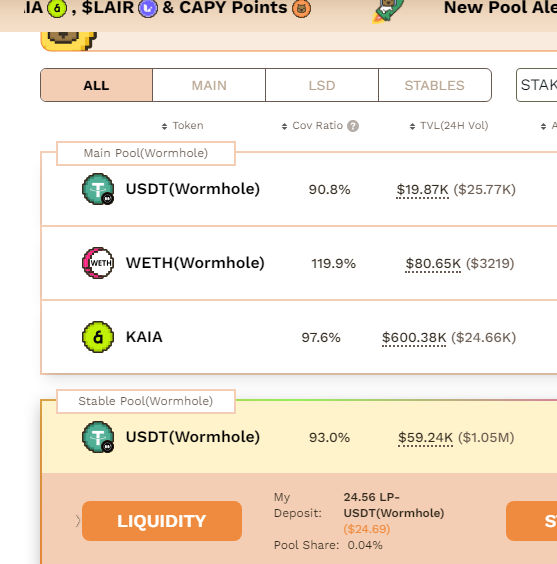Click the $LAIR blue icon in banner
557x564 pixels.
pyautogui.click(x=148, y=8)
